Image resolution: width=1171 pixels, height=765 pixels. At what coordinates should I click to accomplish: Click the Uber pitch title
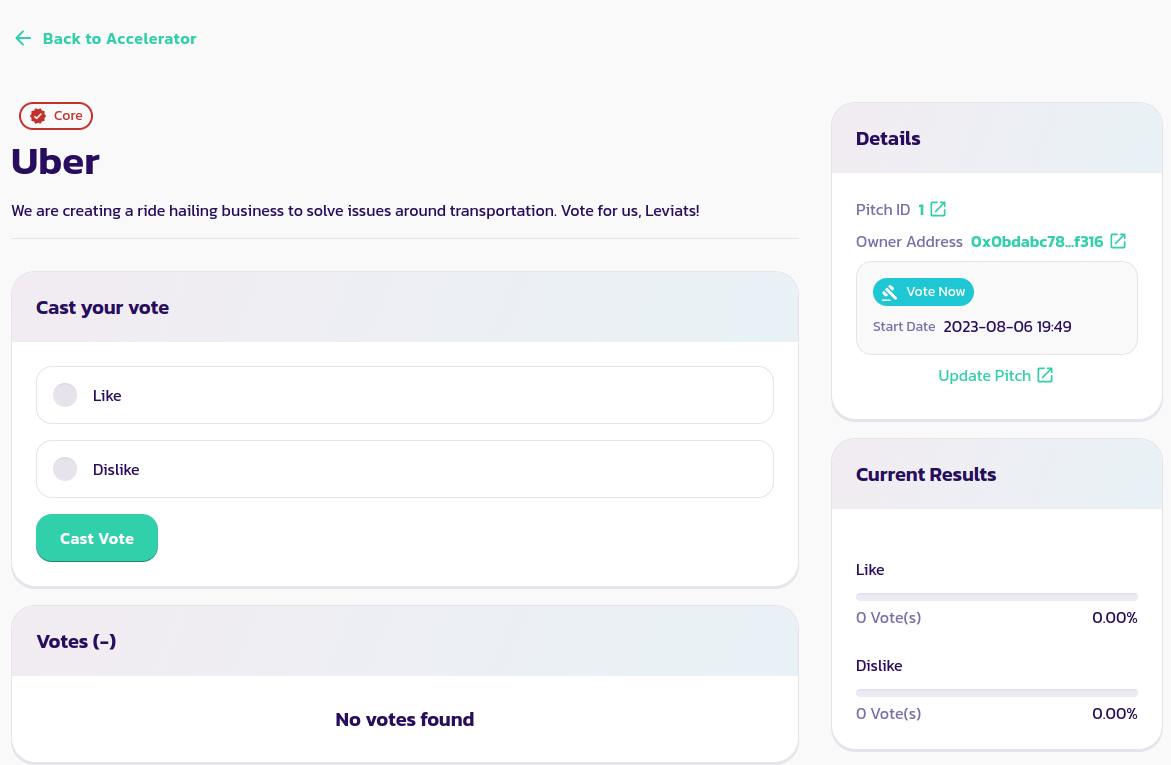coord(56,162)
